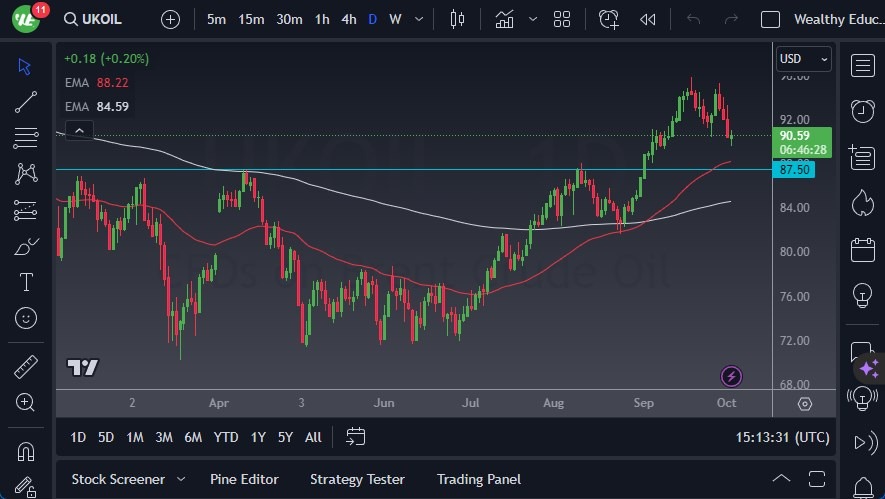Open the Strategy Tester tab
Viewport: 885px width, 499px height.
(x=357, y=479)
